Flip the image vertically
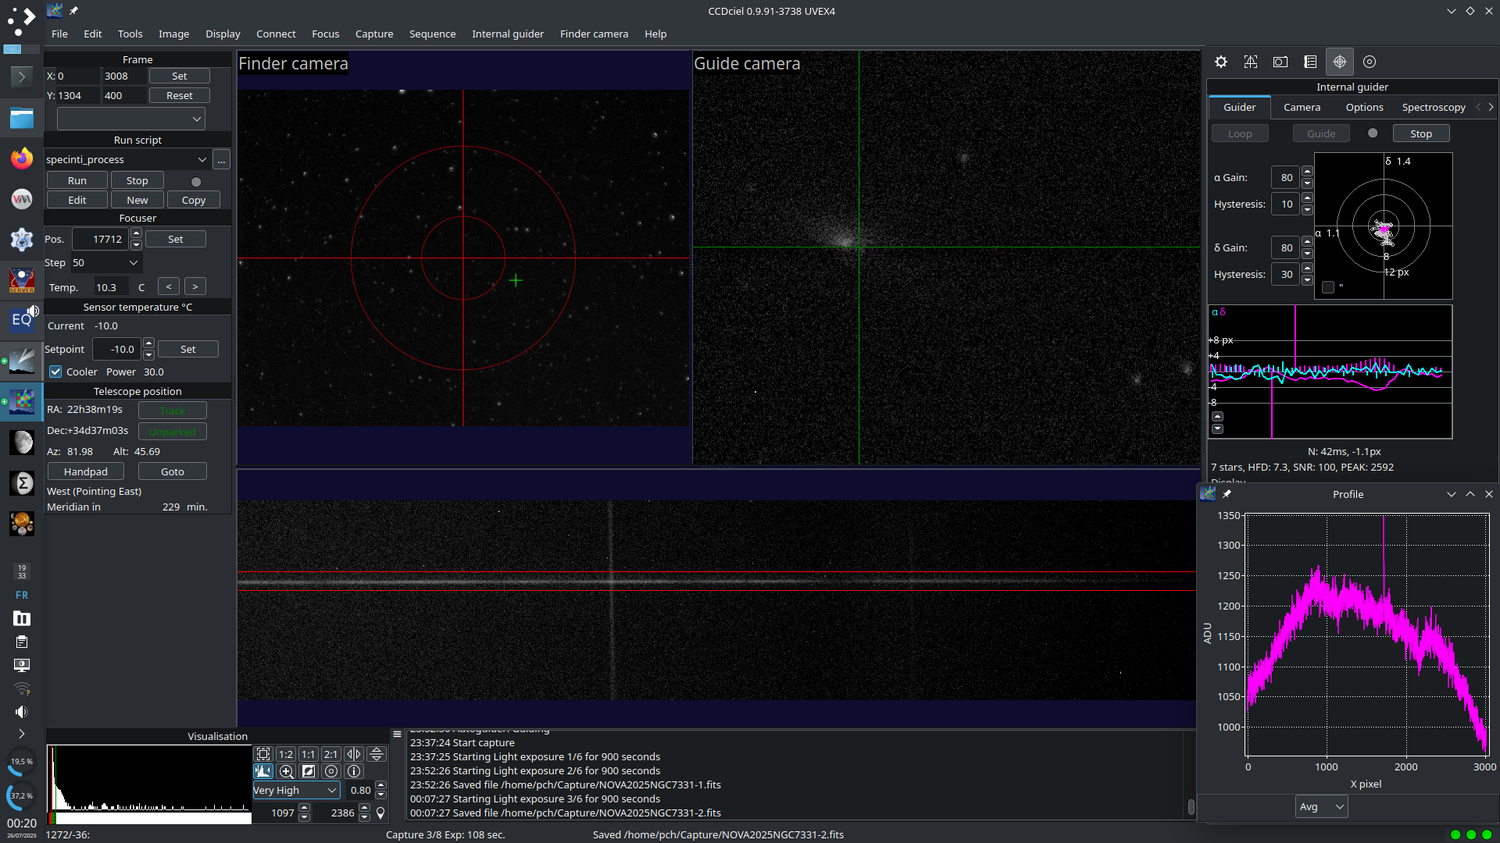1500x843 pixels. pyautogui.click(x=377, y=754)
